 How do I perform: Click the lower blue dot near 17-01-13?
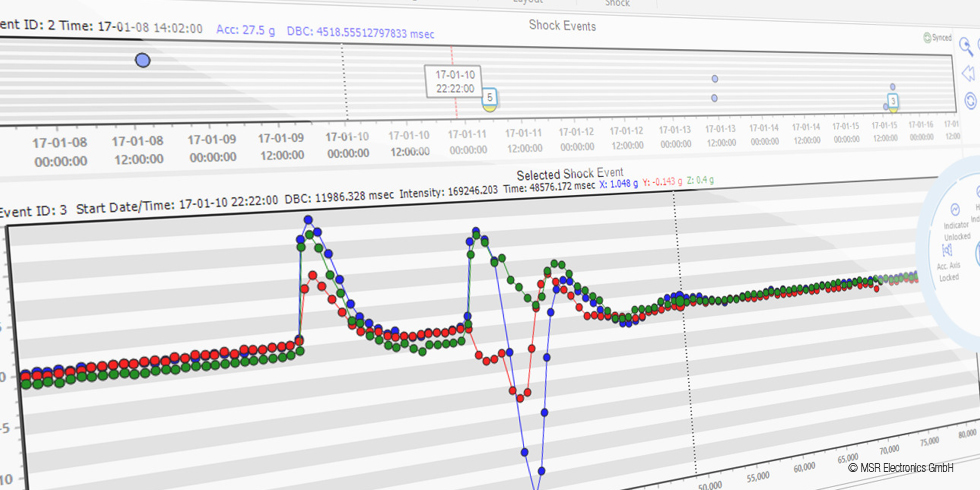(714, 98)
